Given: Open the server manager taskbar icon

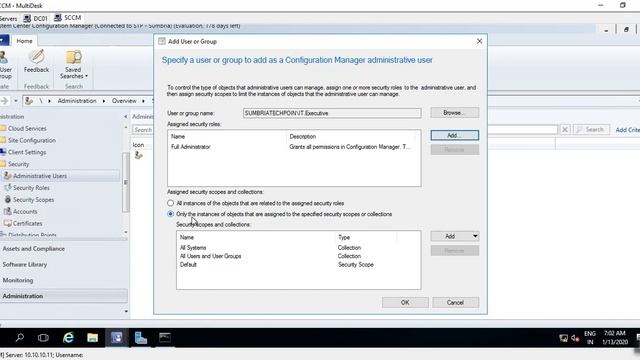Looking at the screenshot, I should [140, 338].
